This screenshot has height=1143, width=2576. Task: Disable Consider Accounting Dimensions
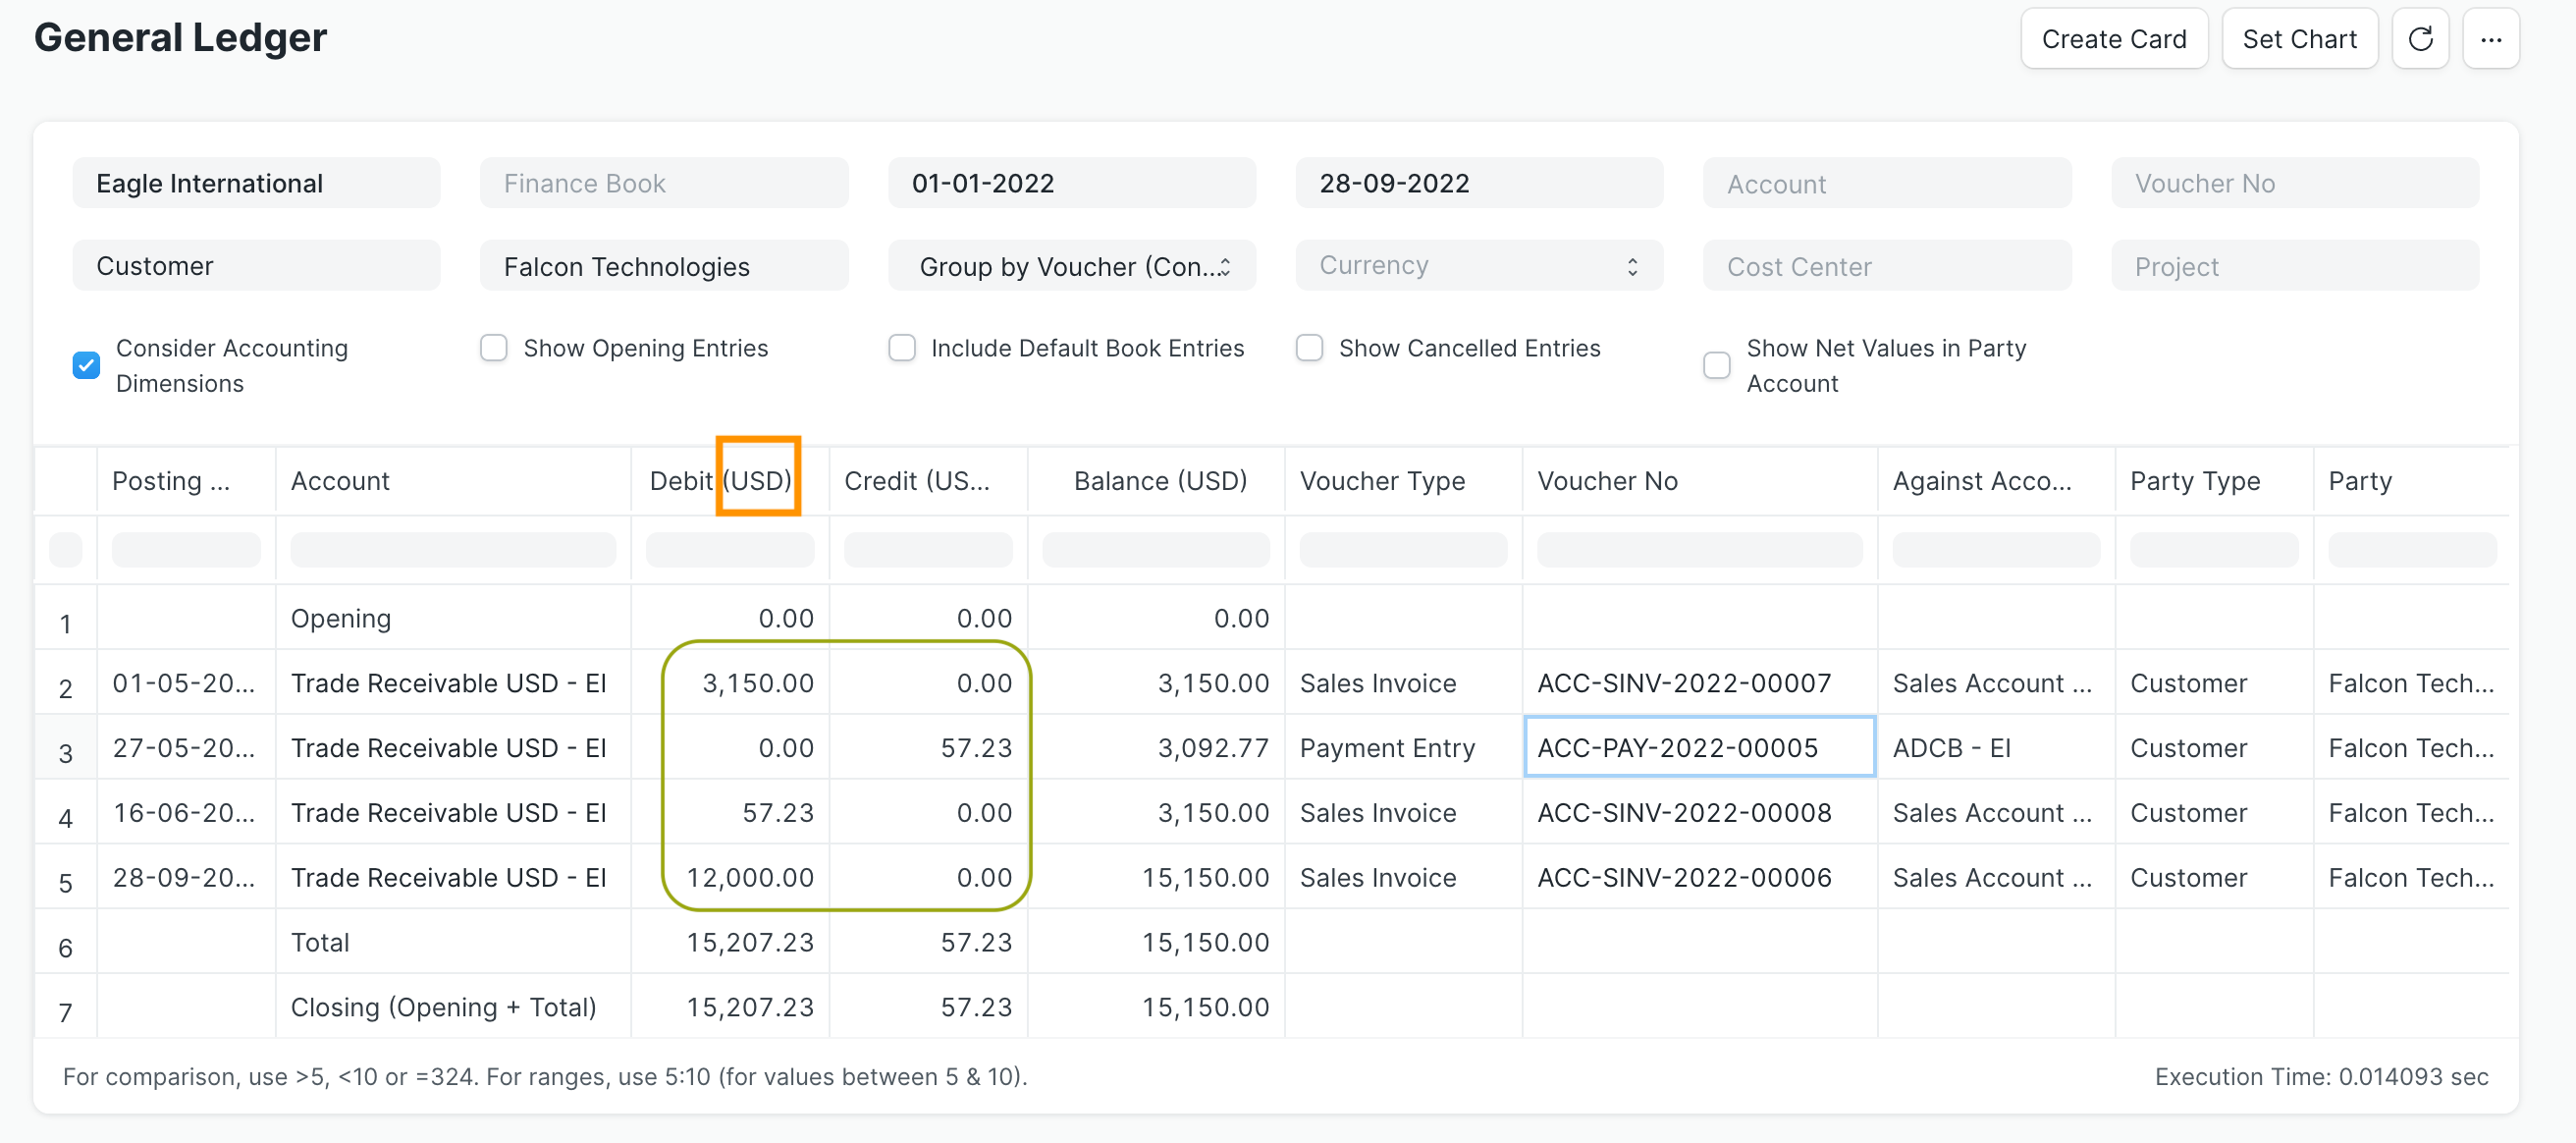pos(86,365)
